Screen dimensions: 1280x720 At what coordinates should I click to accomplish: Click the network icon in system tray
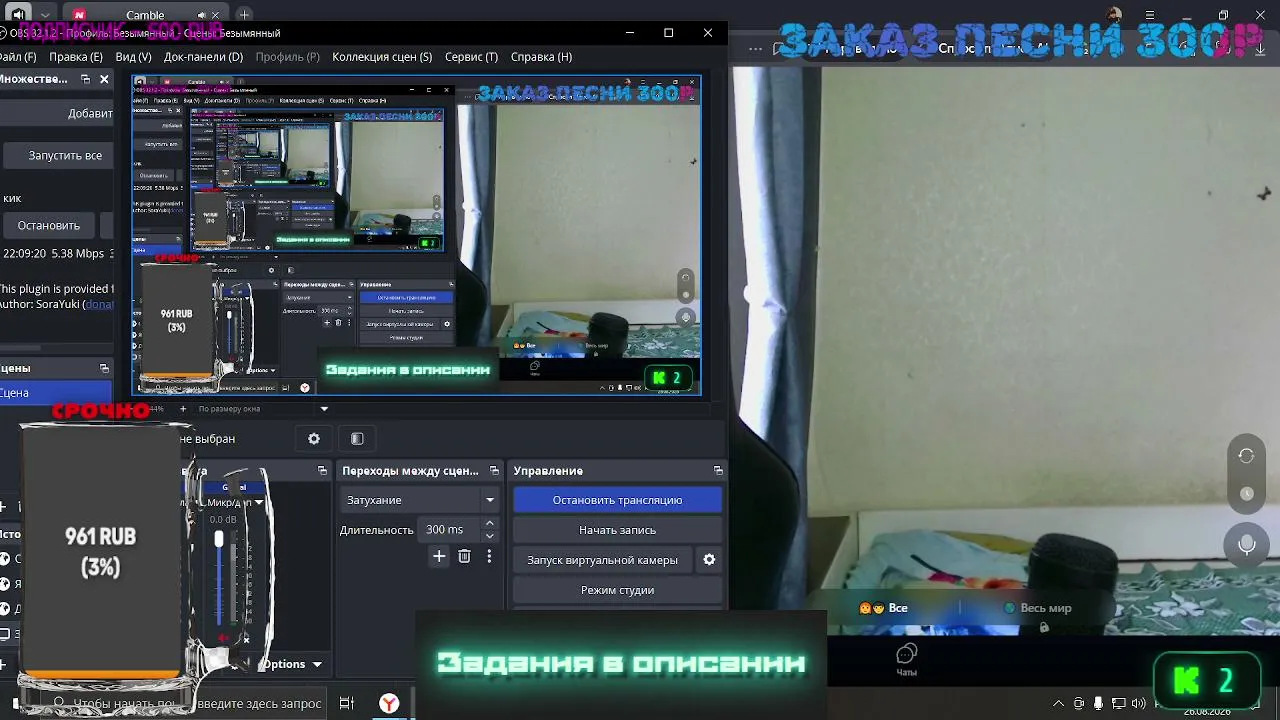pyautogui.click(x=1119, y=704)
